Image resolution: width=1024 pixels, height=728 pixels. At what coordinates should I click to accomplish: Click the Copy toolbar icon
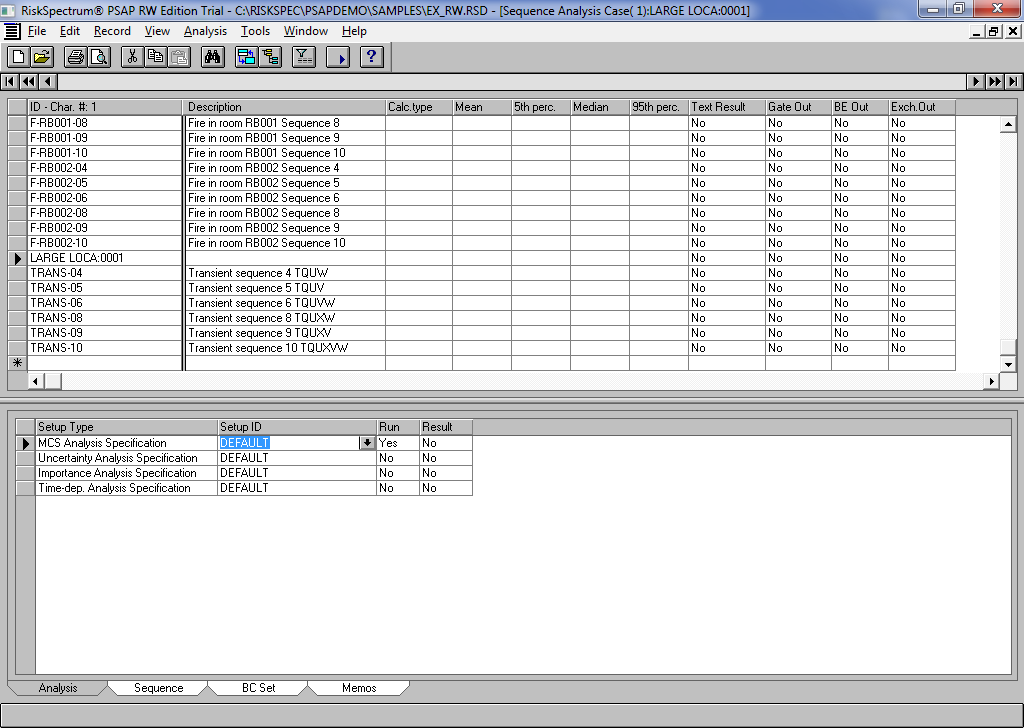[x=156, y=57]
